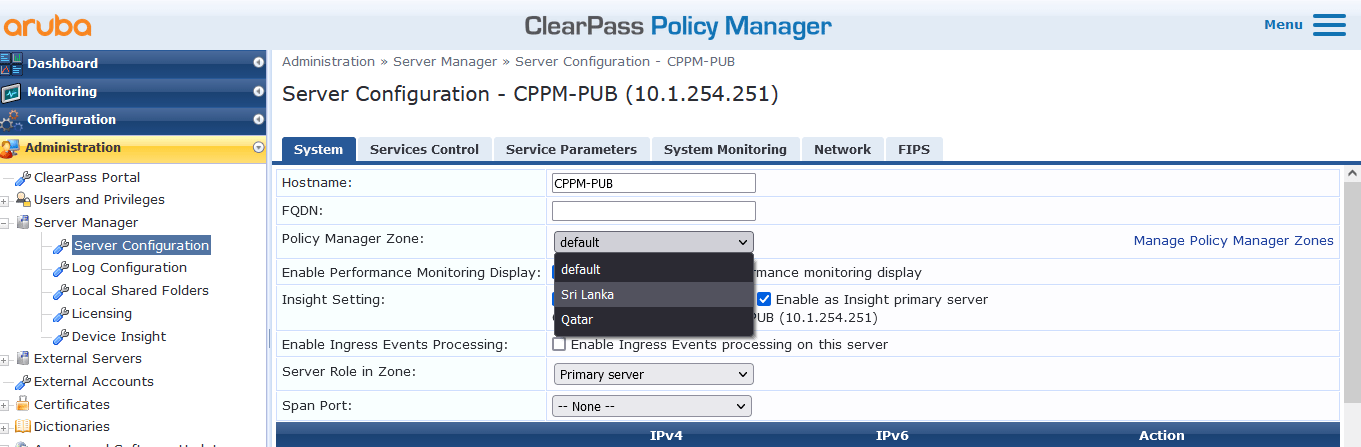
Task: Click Server Manager in the breadcrumb
Action: [x=445, y=61]
